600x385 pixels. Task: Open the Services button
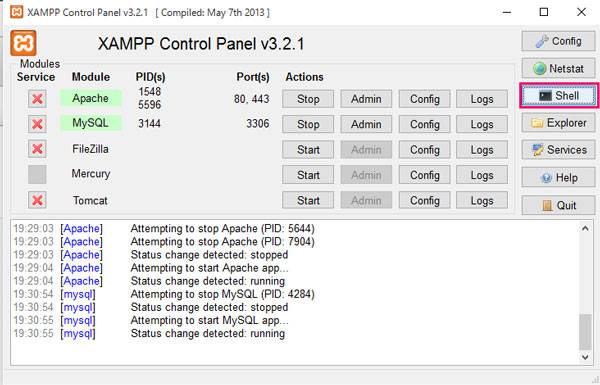pos(558,150)
